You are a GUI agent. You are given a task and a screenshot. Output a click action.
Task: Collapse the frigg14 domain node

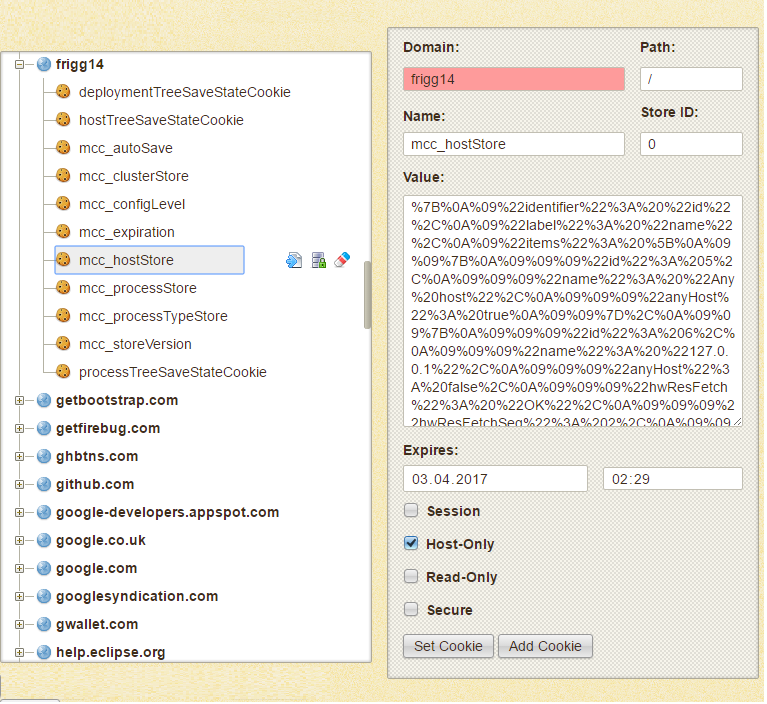(x=19, y=64)
